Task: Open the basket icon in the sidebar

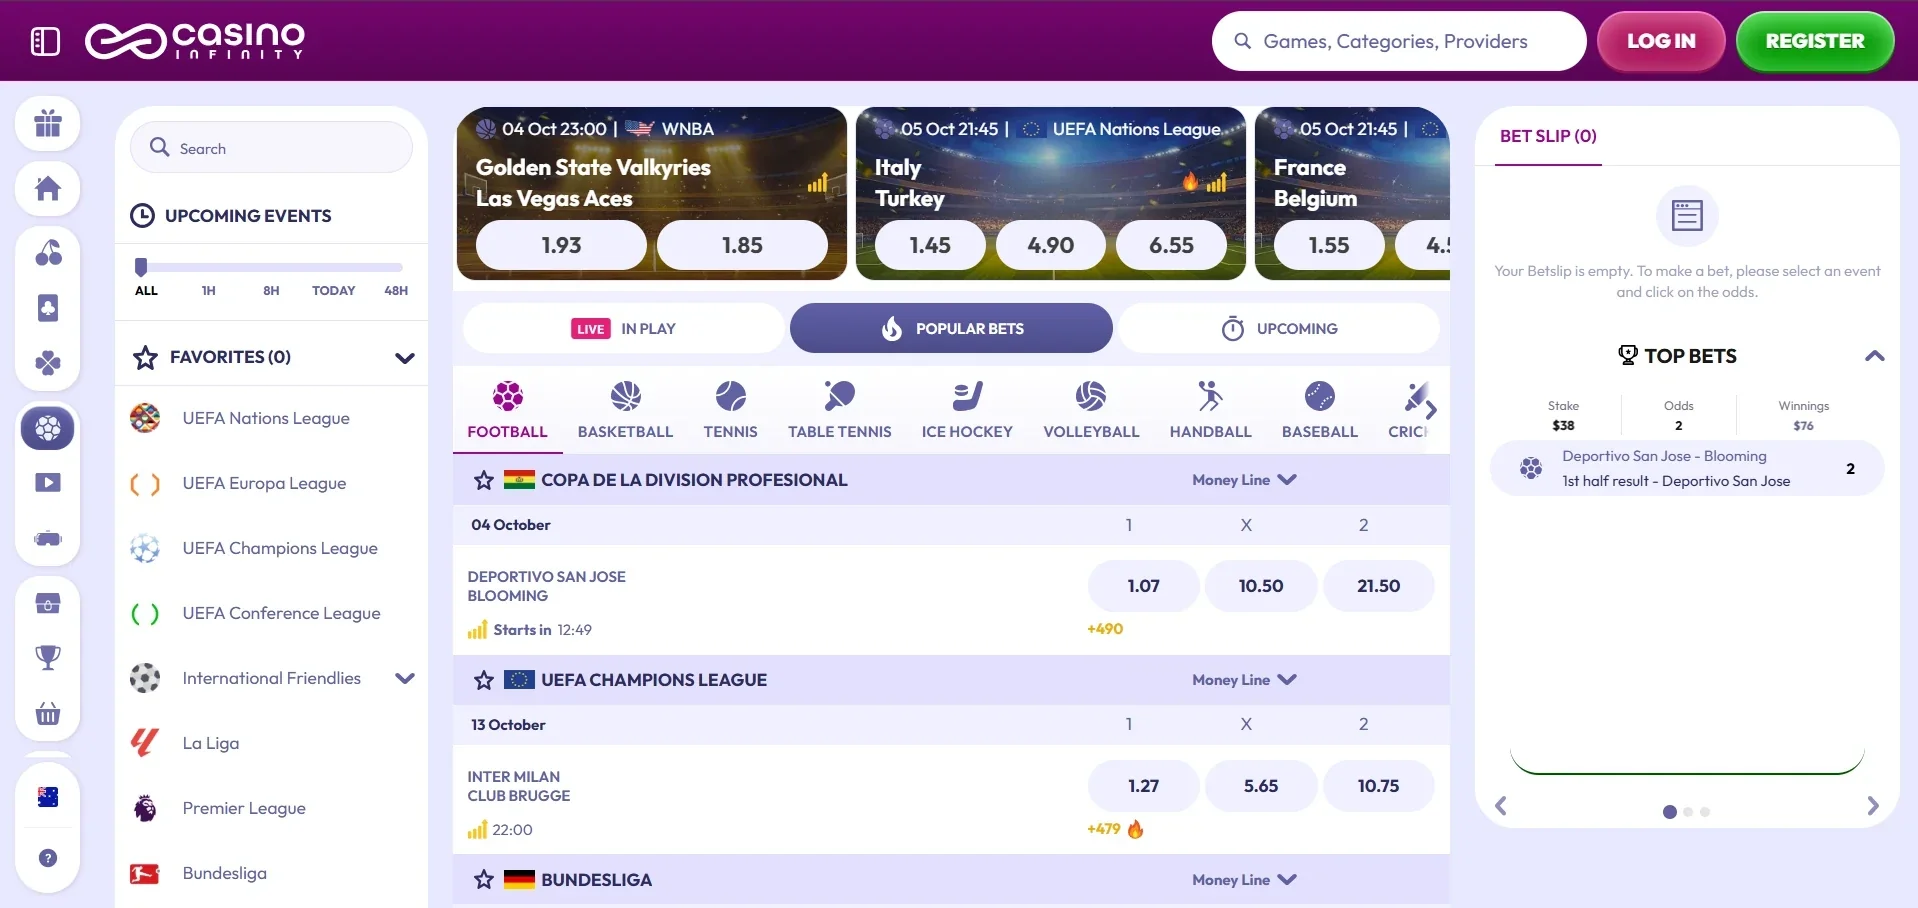Action: click(x=48, y=713)
